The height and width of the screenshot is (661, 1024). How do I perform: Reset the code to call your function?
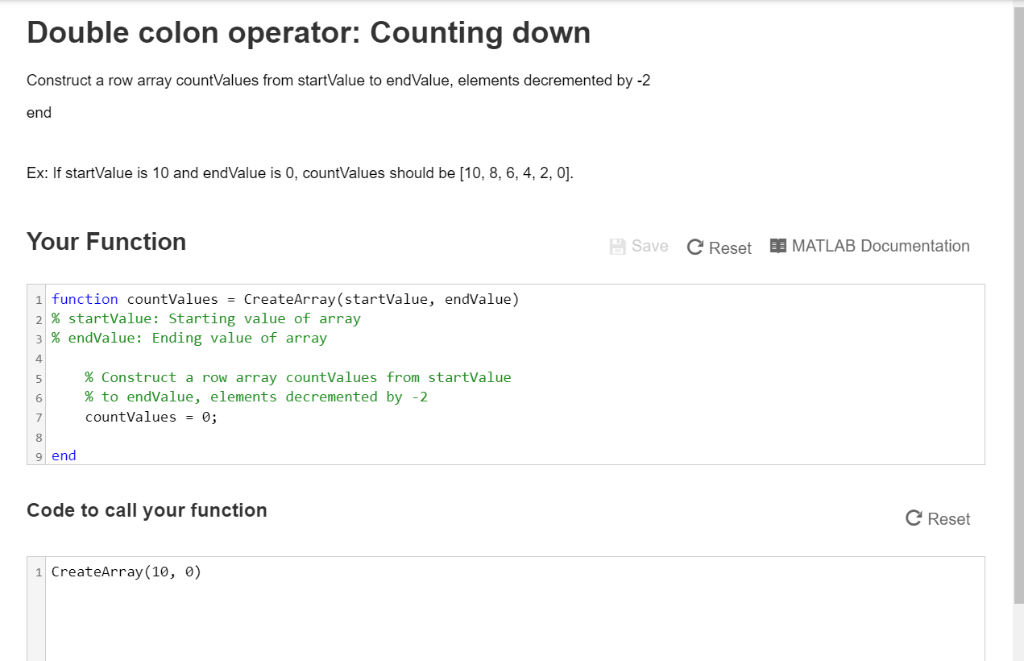938,519
